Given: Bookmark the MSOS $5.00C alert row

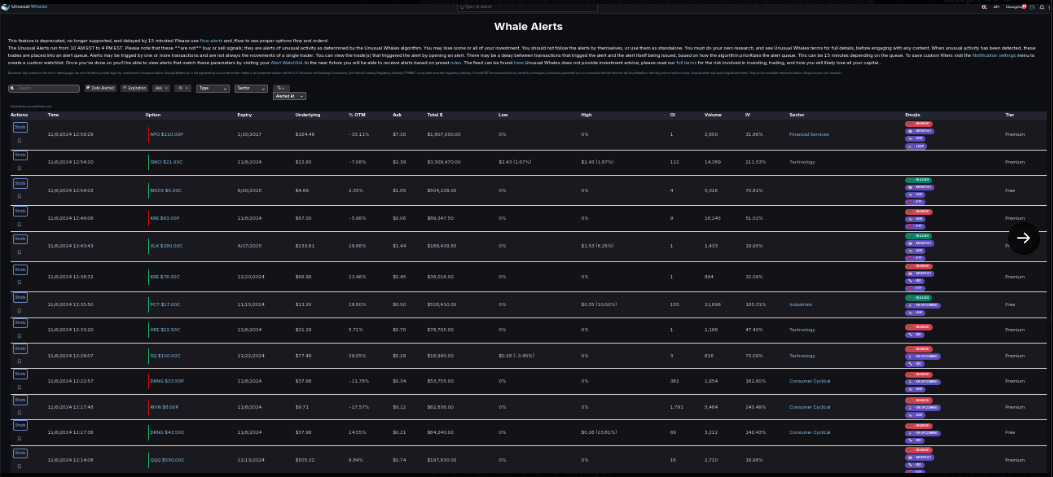Looking at the screenshot, I should tap(19, 196).
